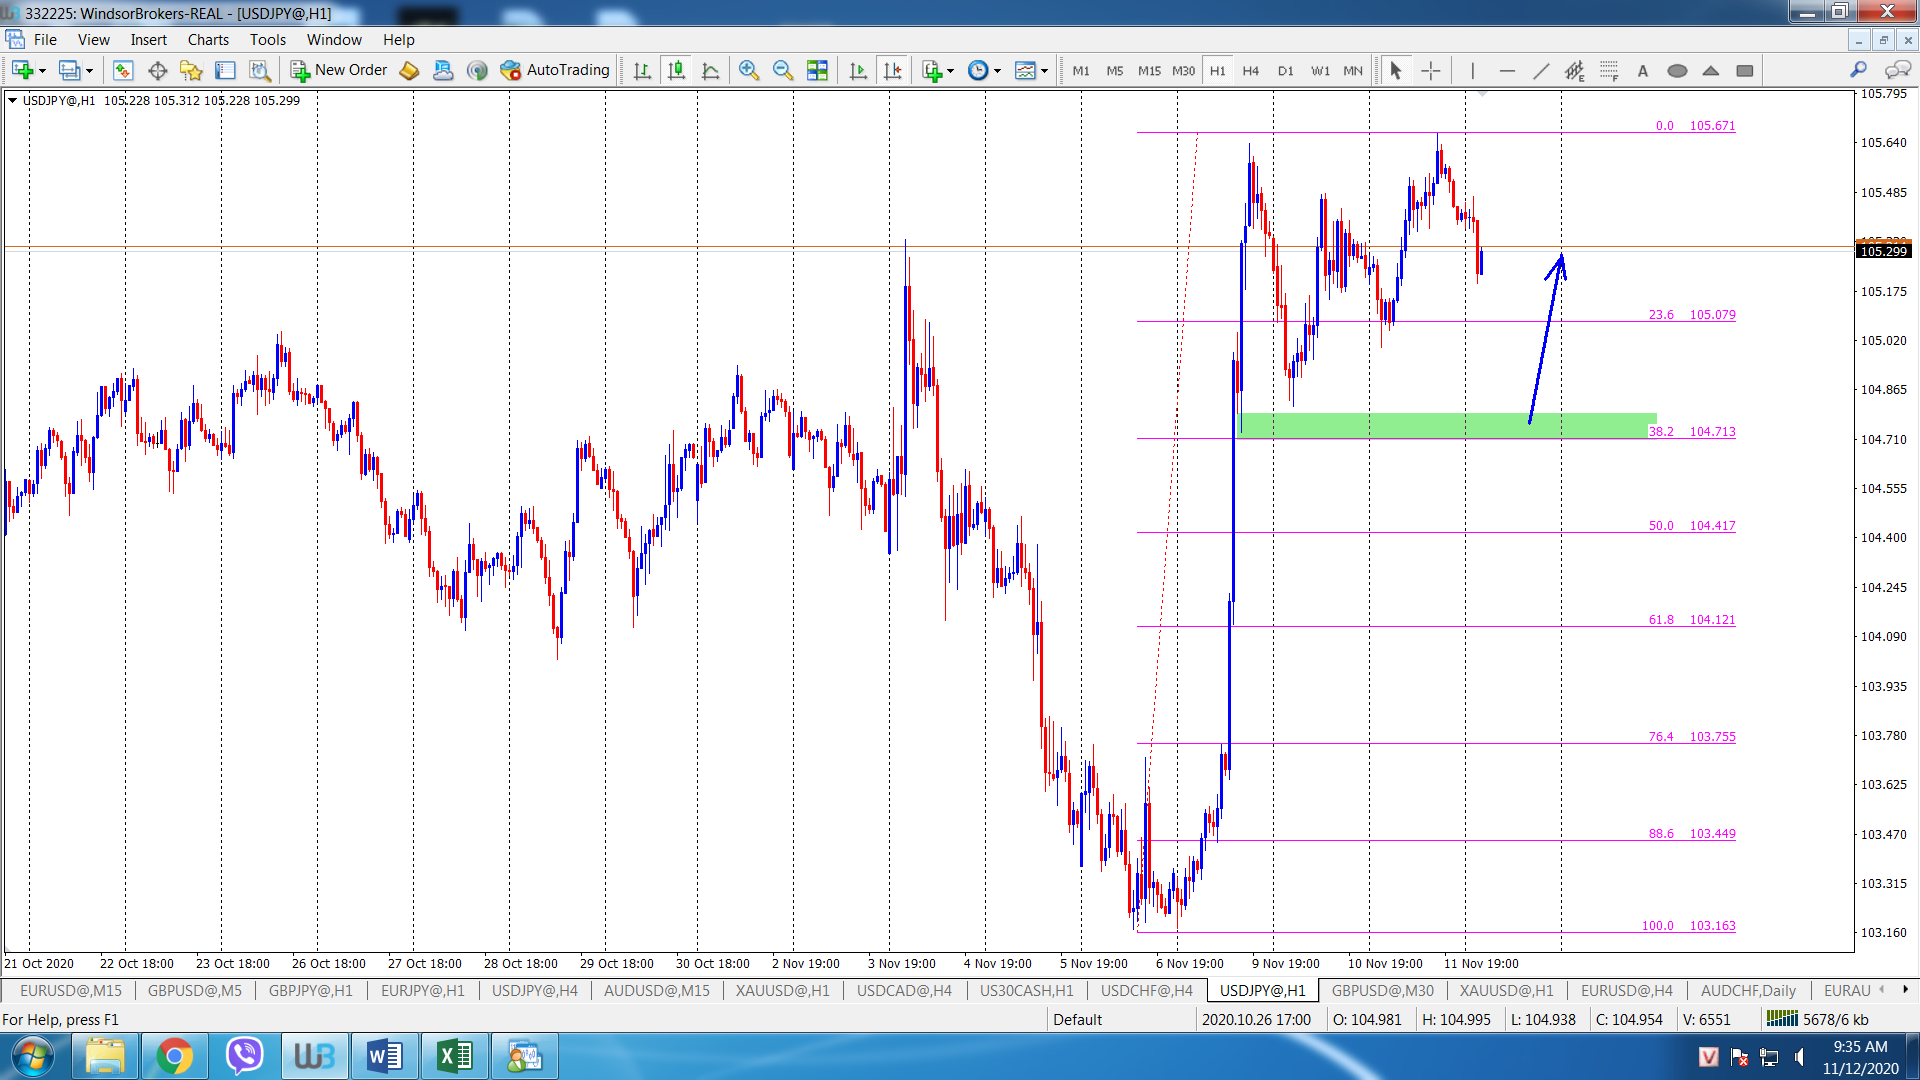Open the Strategy Tester icon
Screen dimensions: 1920x1080
click(x=260, y=70)
